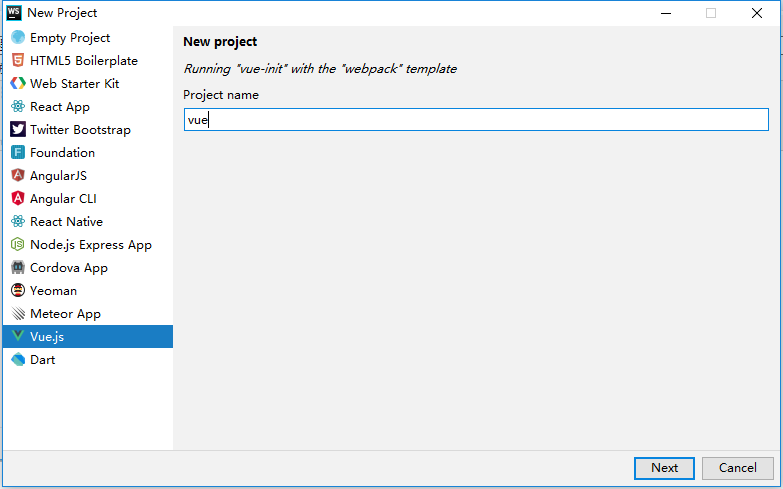Click the AngularJS shield icon
This screenshot has height=489, width=783.
[x=18, y=176]
